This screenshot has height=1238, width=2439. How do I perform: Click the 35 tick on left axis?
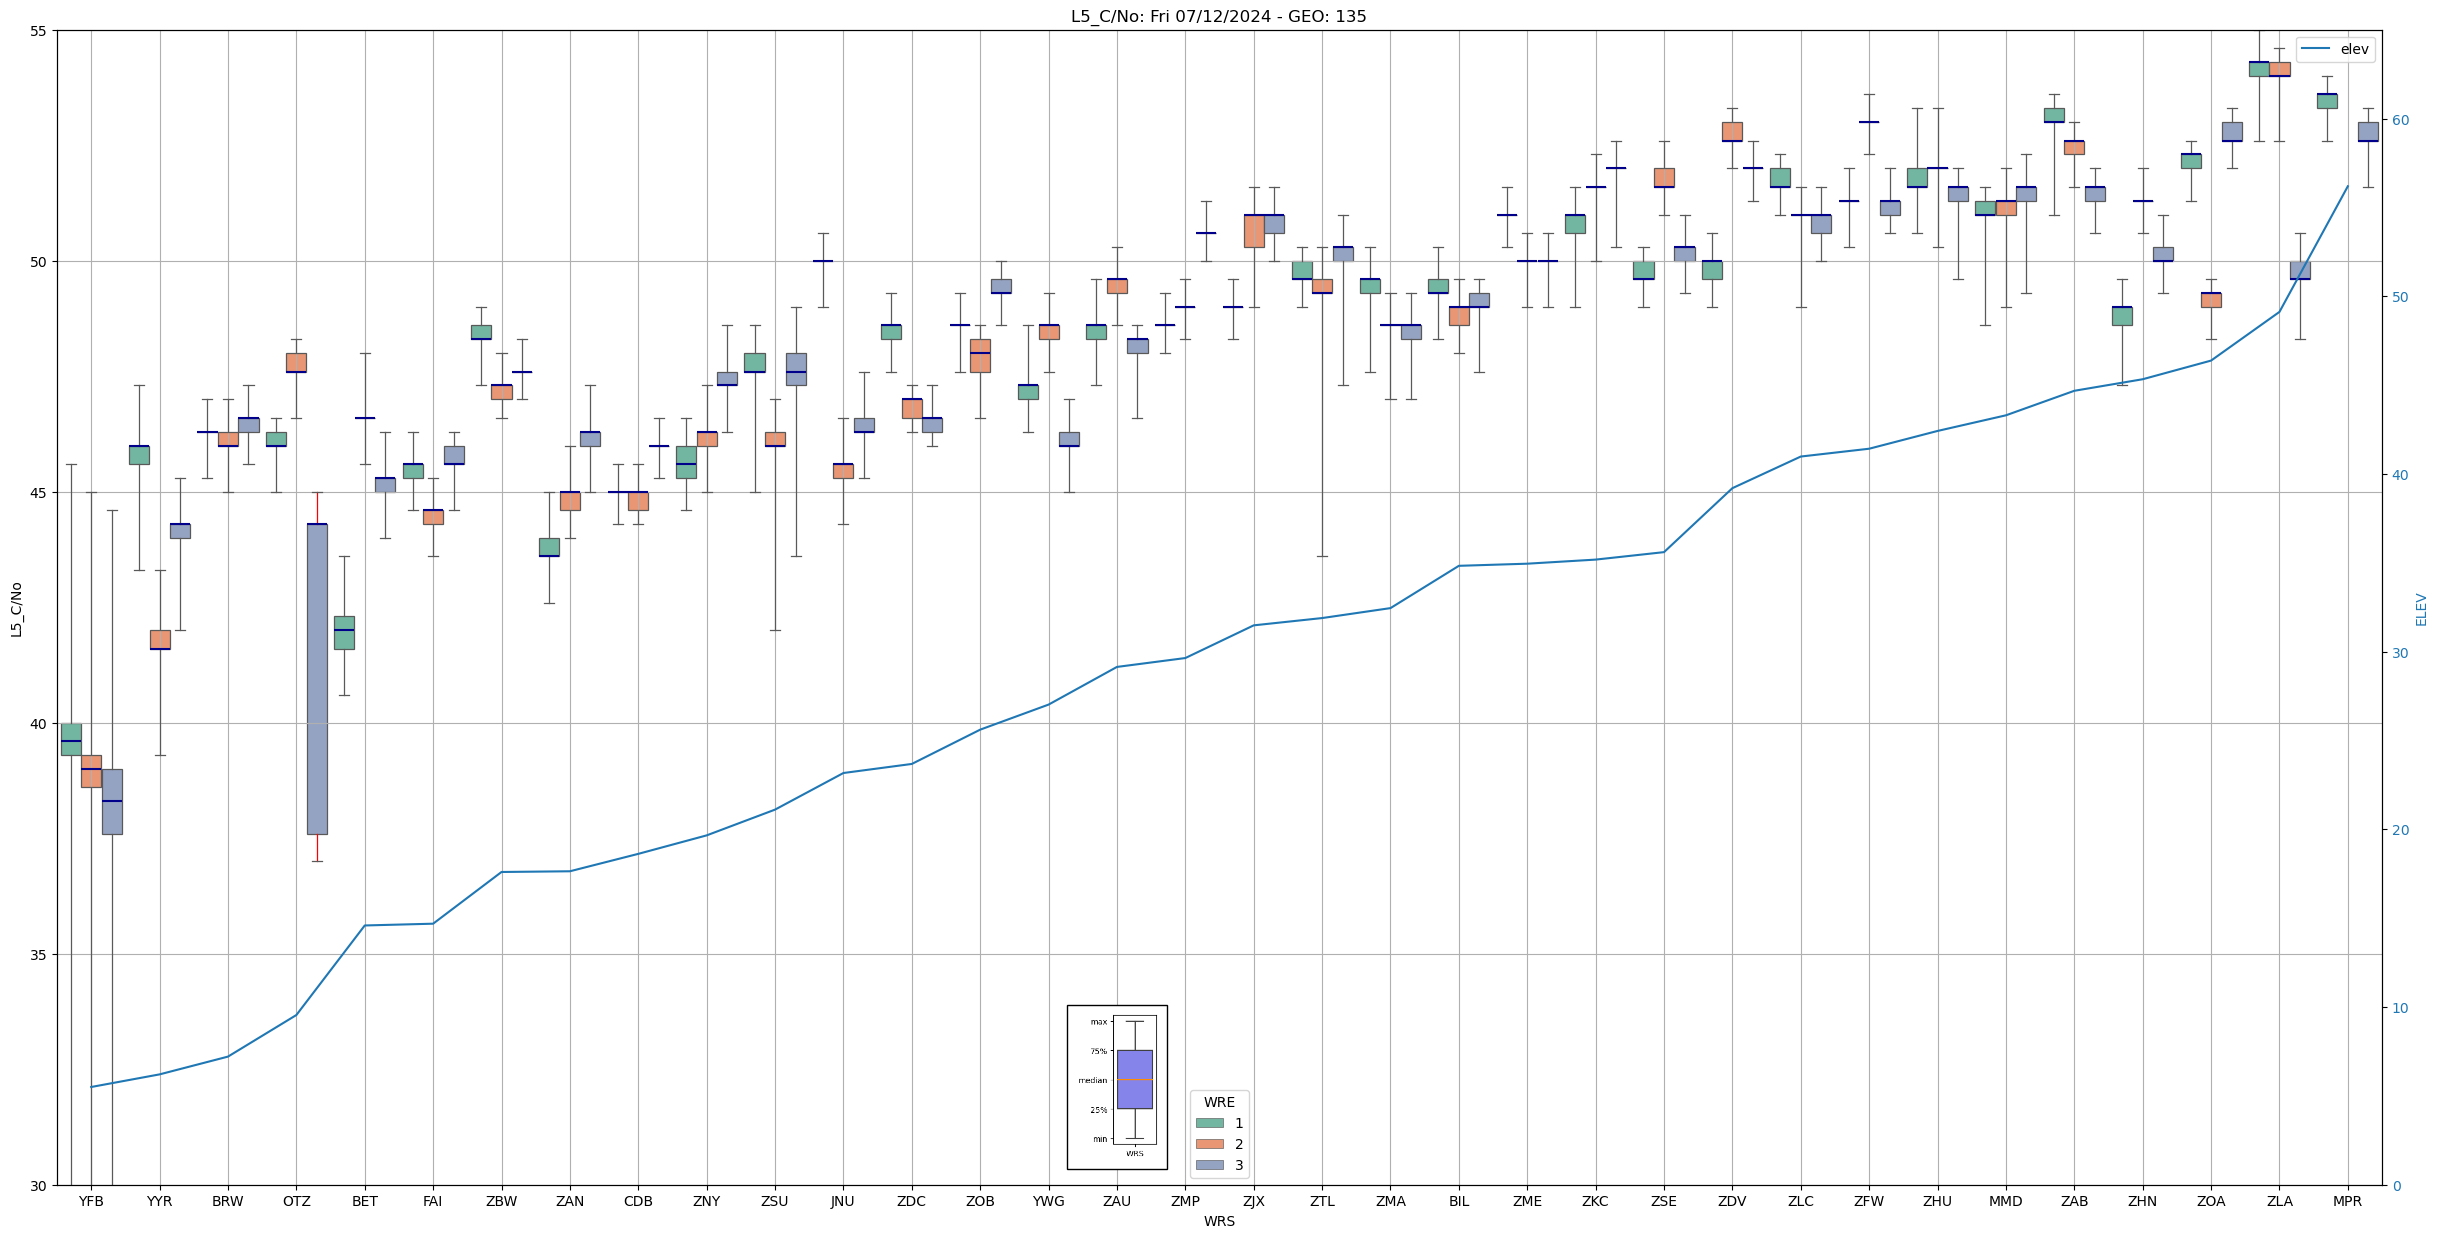coord(38,955)
